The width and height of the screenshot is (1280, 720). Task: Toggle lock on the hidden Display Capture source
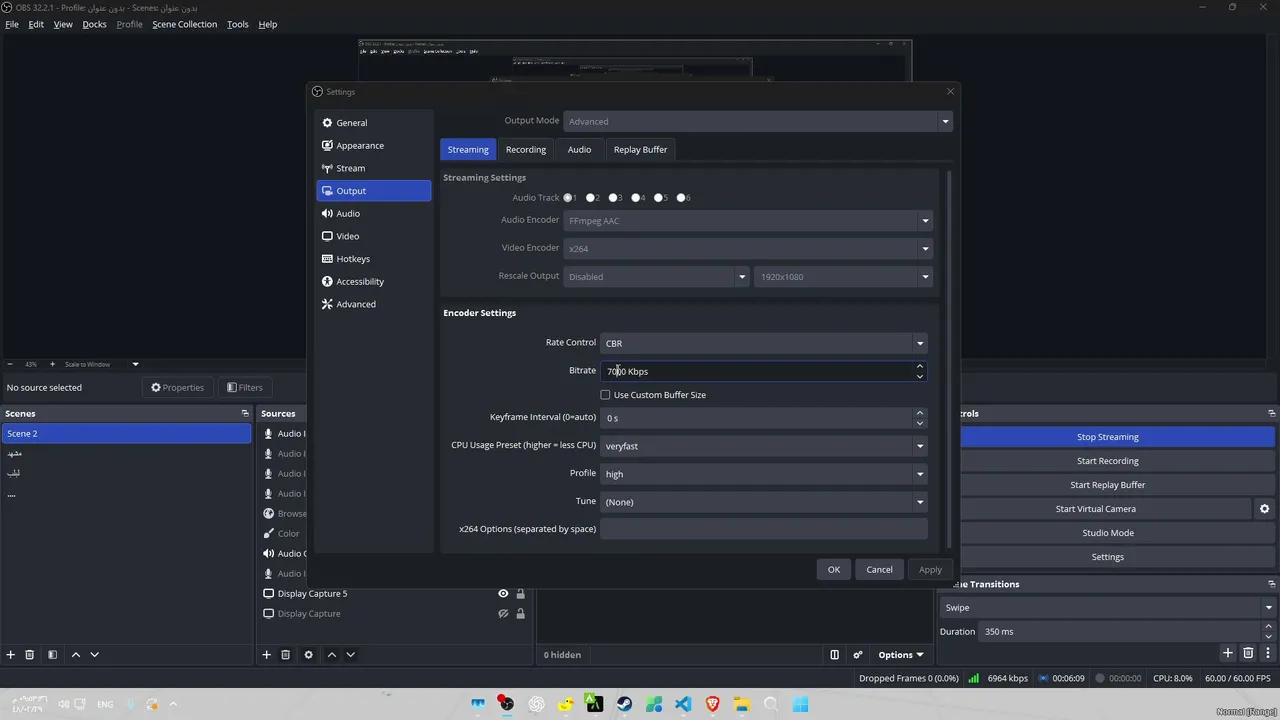(x=520, y=614)
